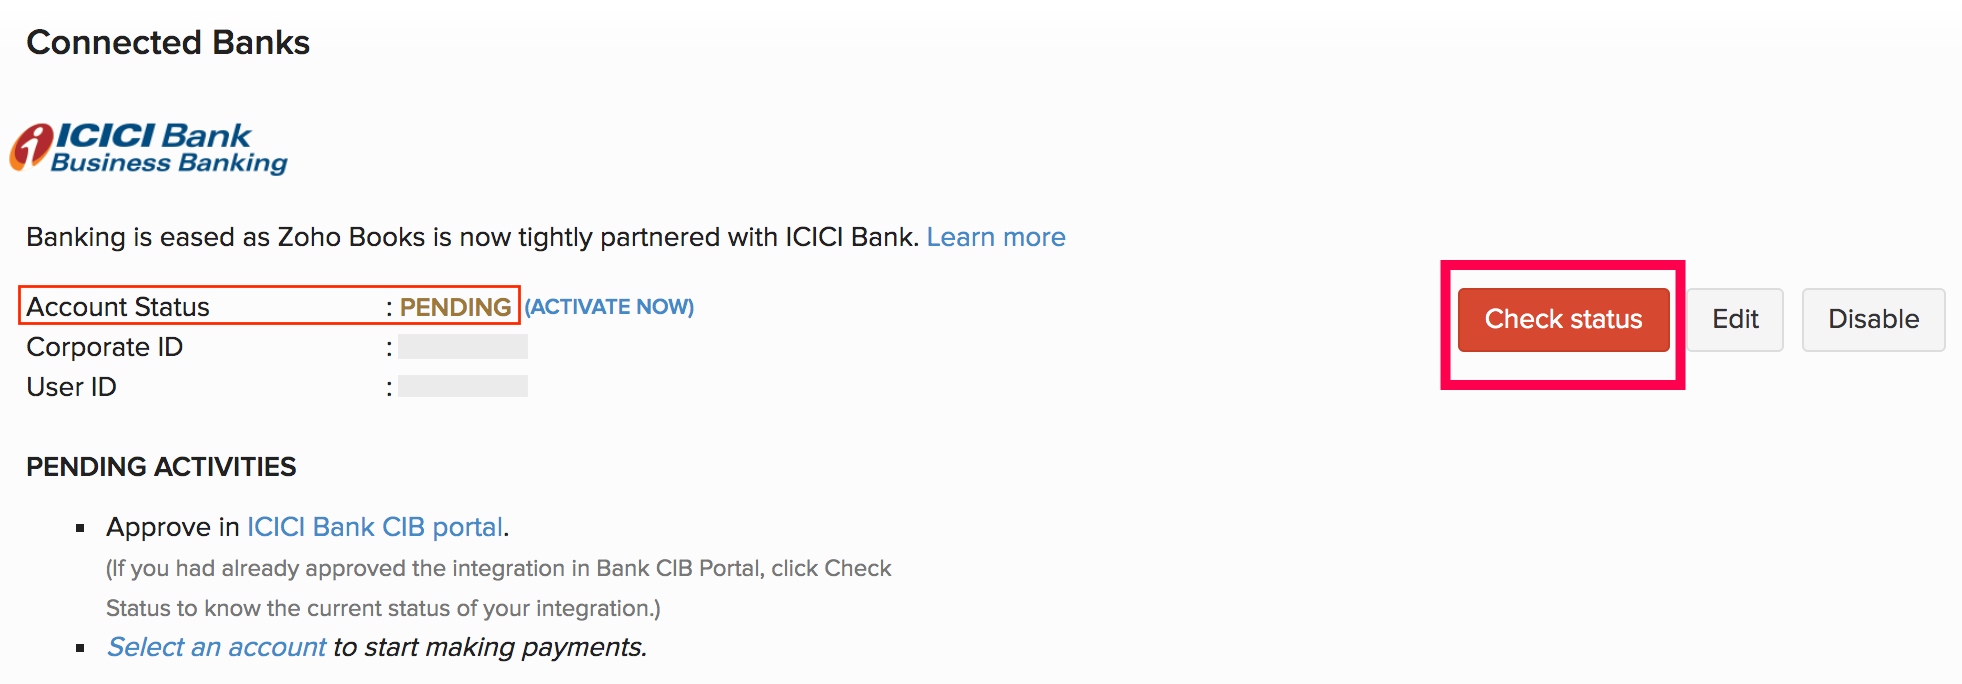Open the Learn more link
This screenshot has width=1962, height=684.
point(995,237)
